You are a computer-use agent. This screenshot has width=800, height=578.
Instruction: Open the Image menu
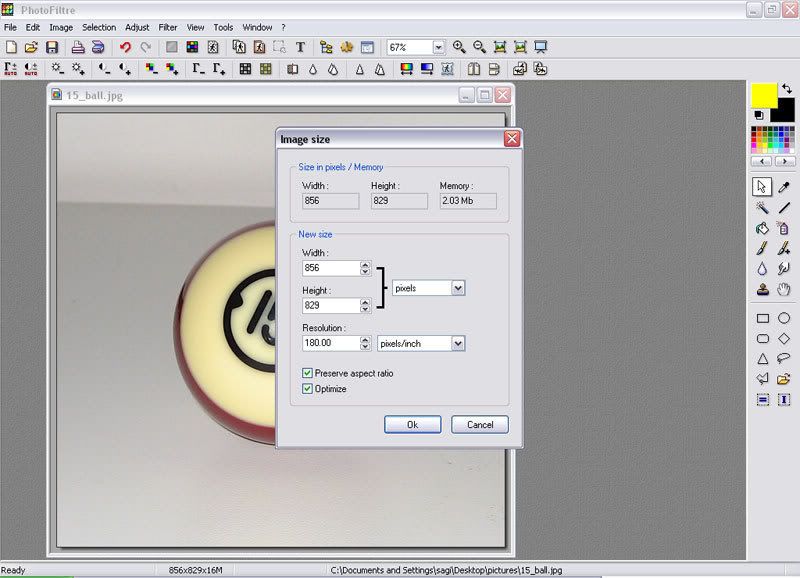[61, 28]
